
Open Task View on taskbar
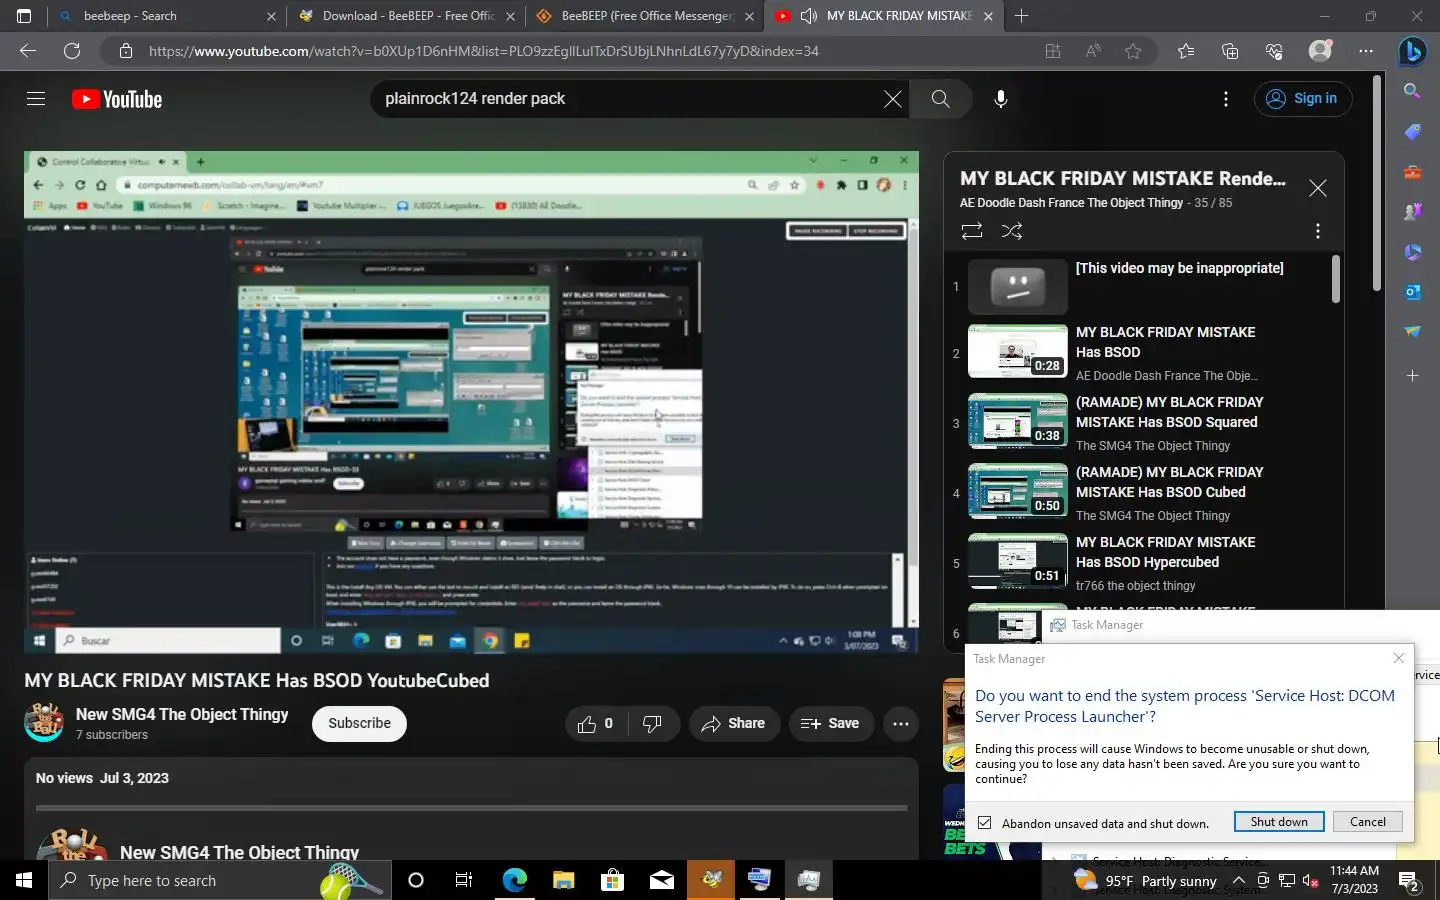pos(464,880)
